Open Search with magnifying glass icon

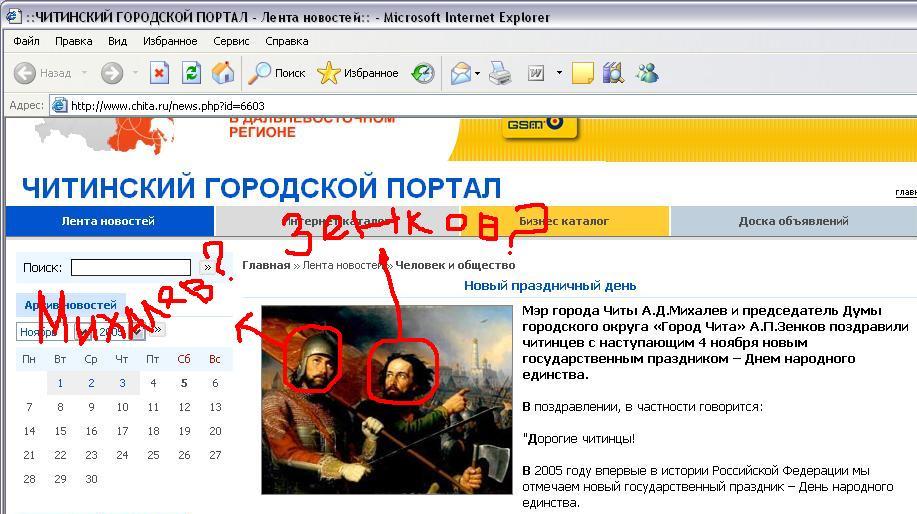(277, 73)
